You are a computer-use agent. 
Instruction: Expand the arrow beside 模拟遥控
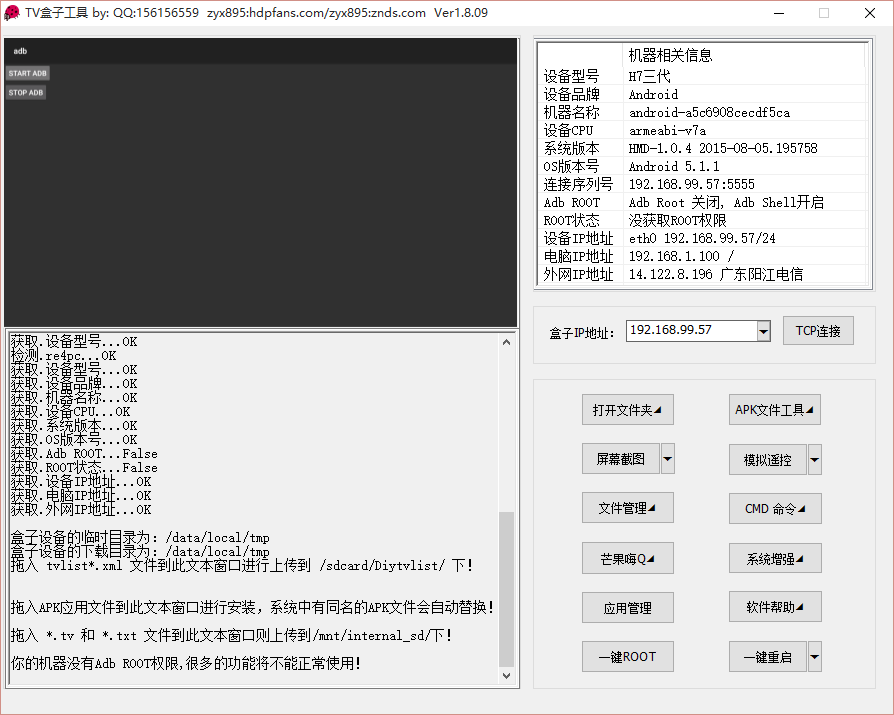click(815, 460)
